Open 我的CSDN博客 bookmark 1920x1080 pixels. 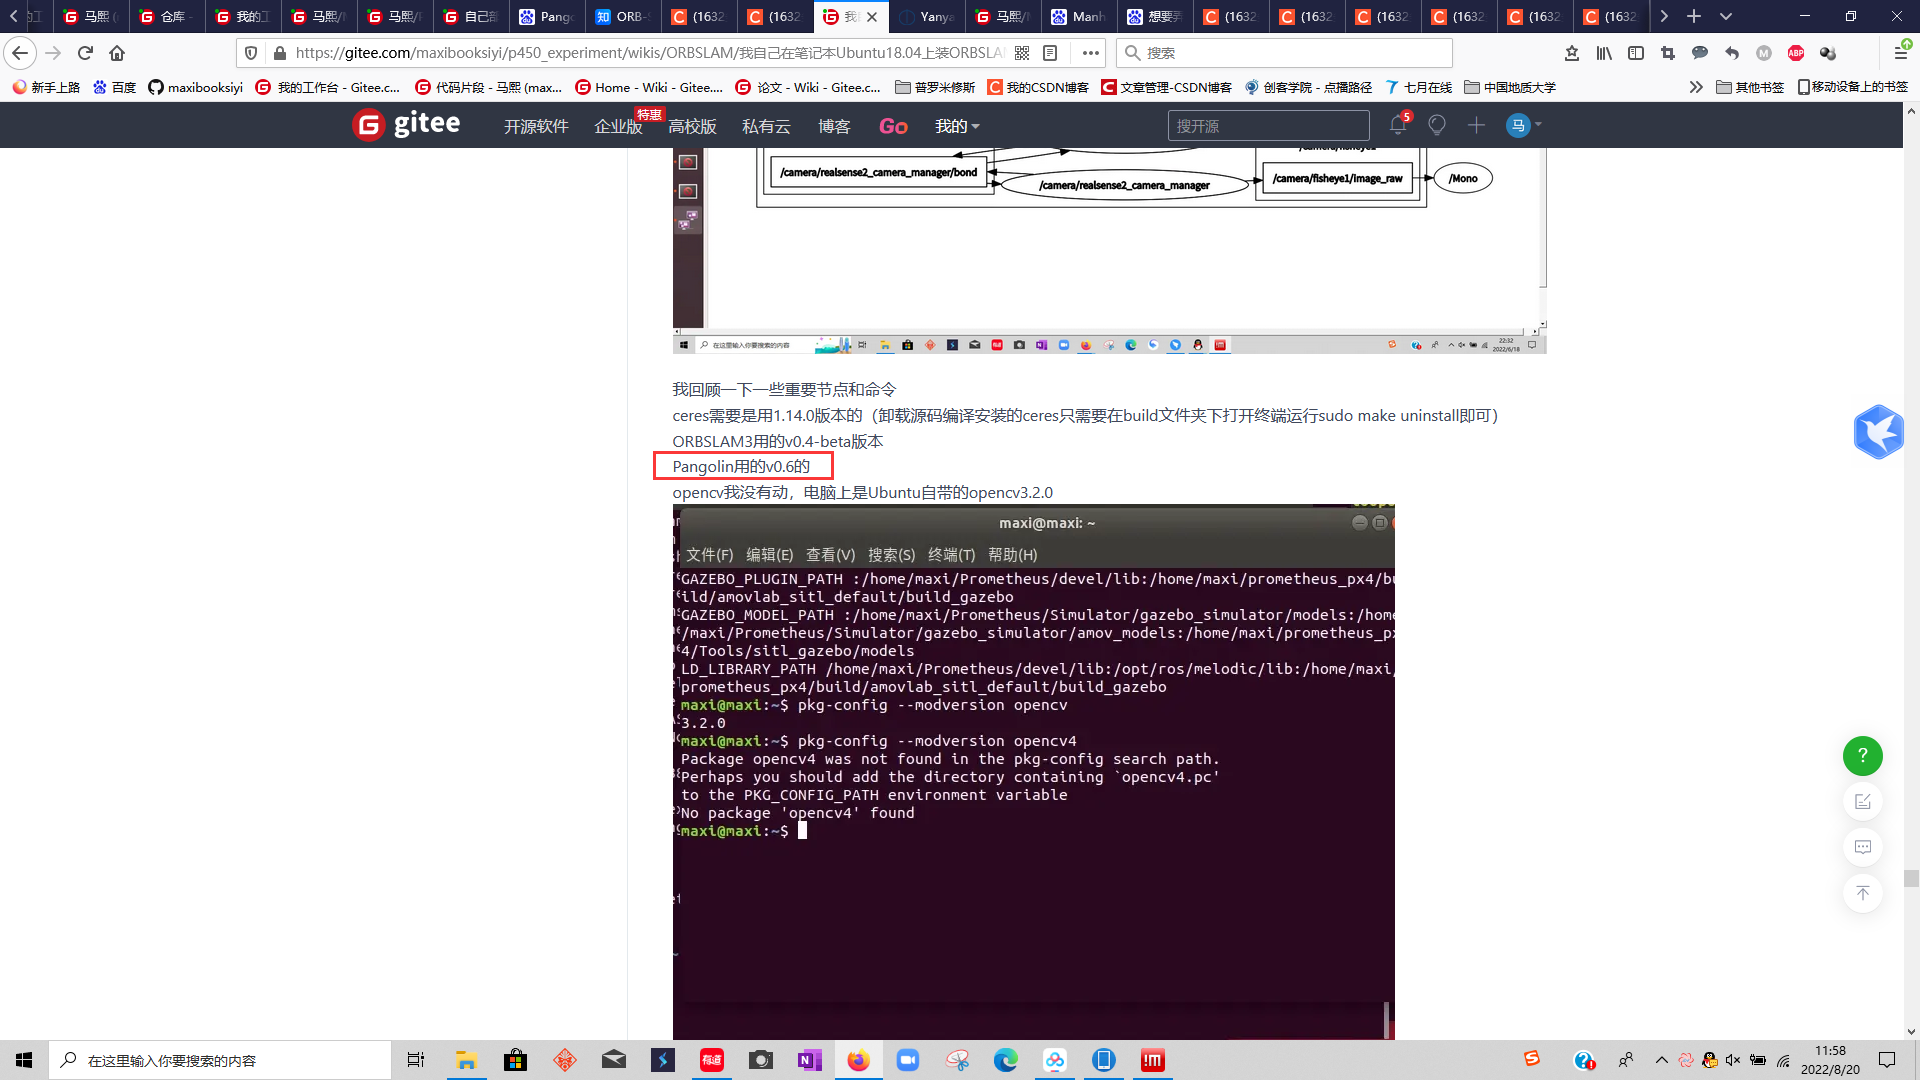coord(1038,87)
